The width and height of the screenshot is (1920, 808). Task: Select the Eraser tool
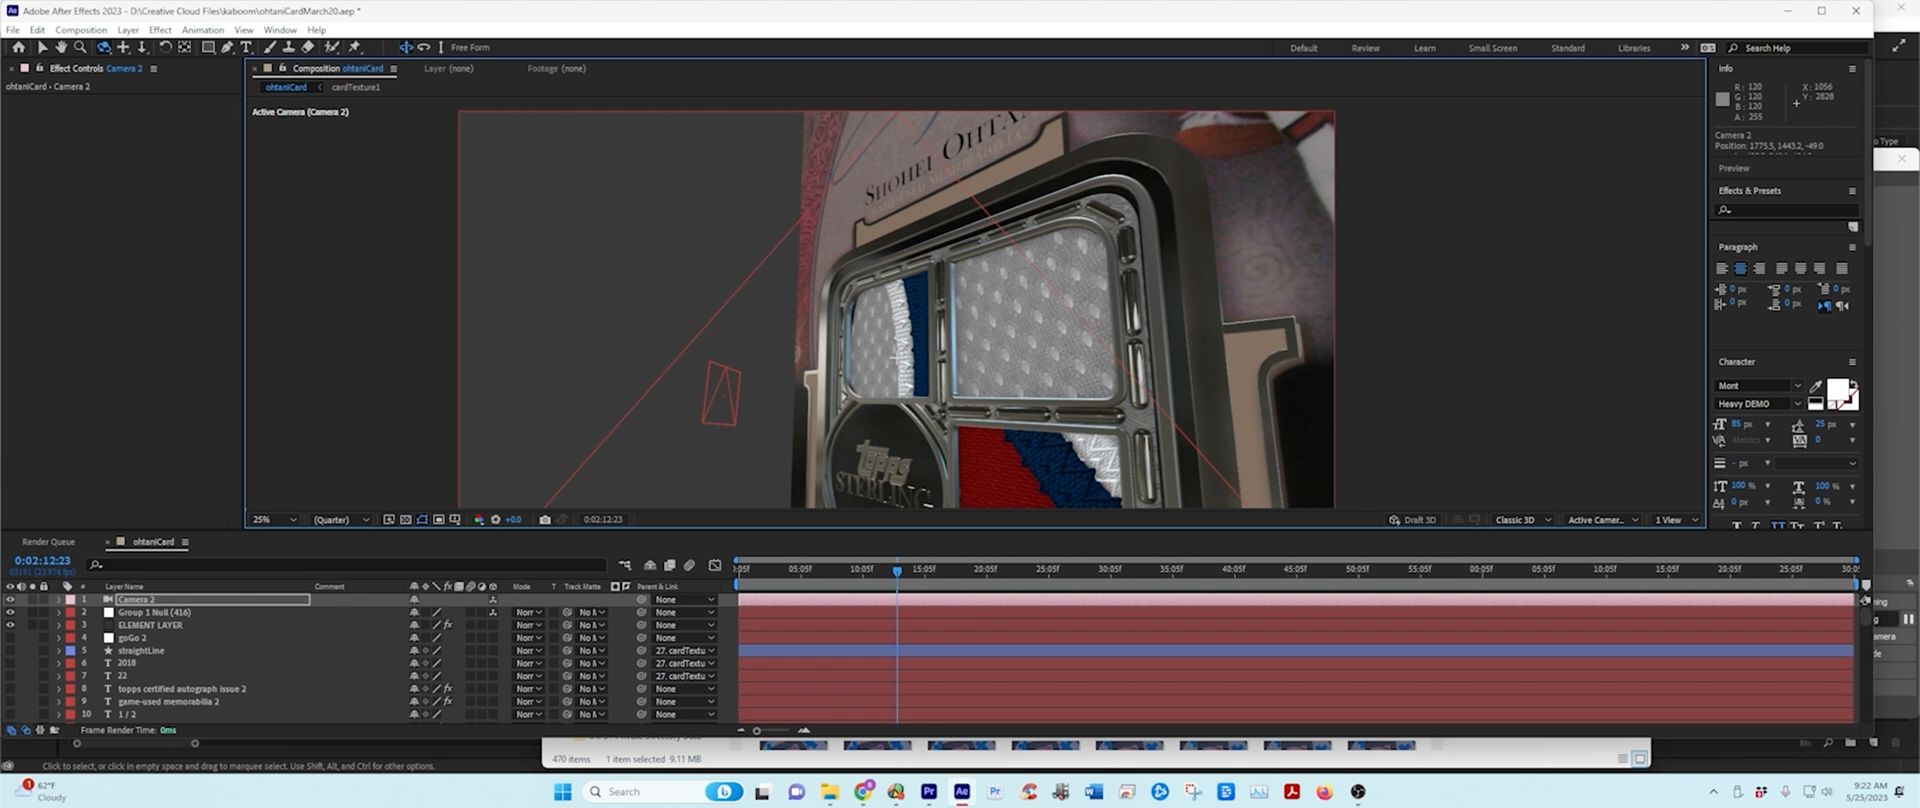pos(308,47)
